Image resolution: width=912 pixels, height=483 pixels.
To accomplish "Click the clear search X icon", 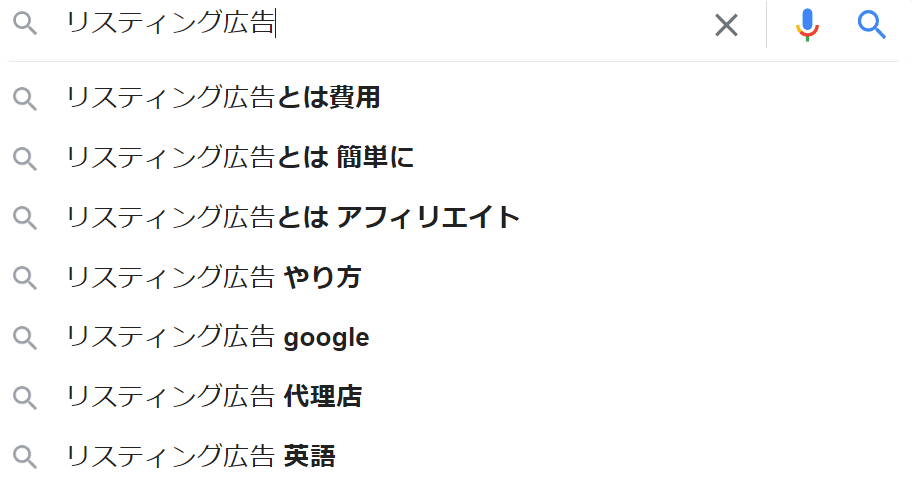I will (x=726, y=25).
